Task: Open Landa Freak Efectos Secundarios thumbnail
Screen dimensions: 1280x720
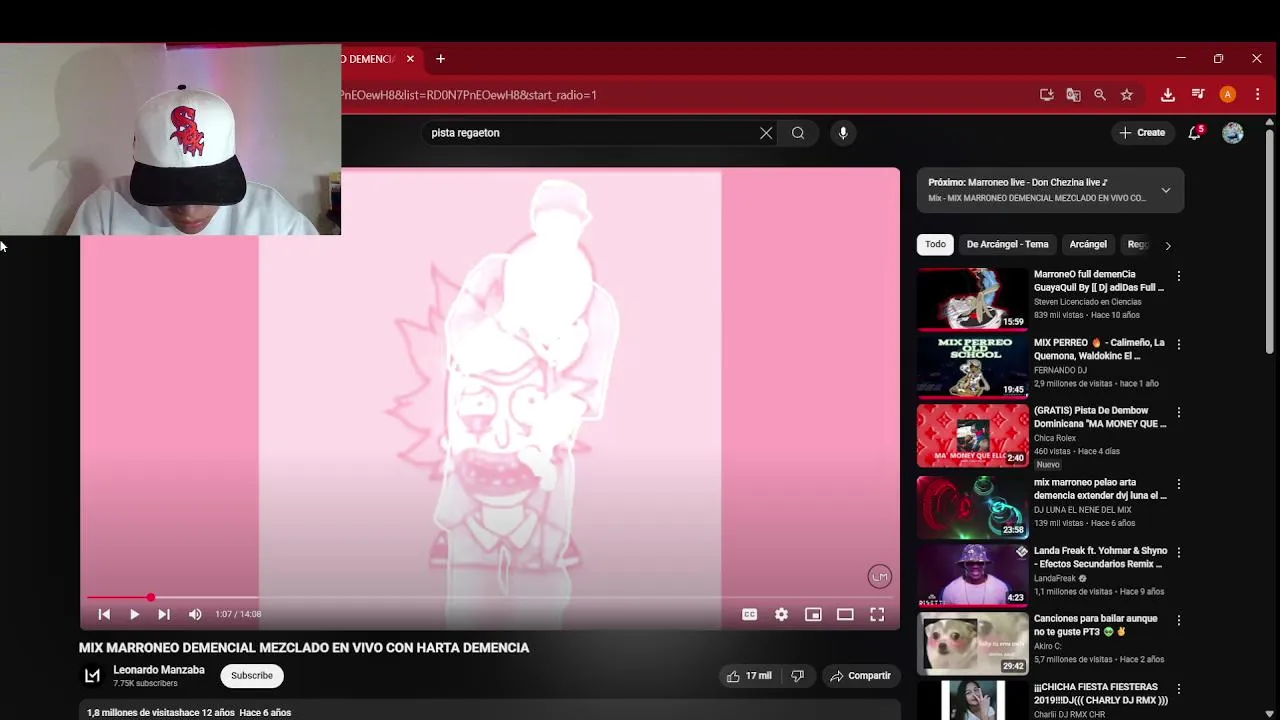Action: 972,575
